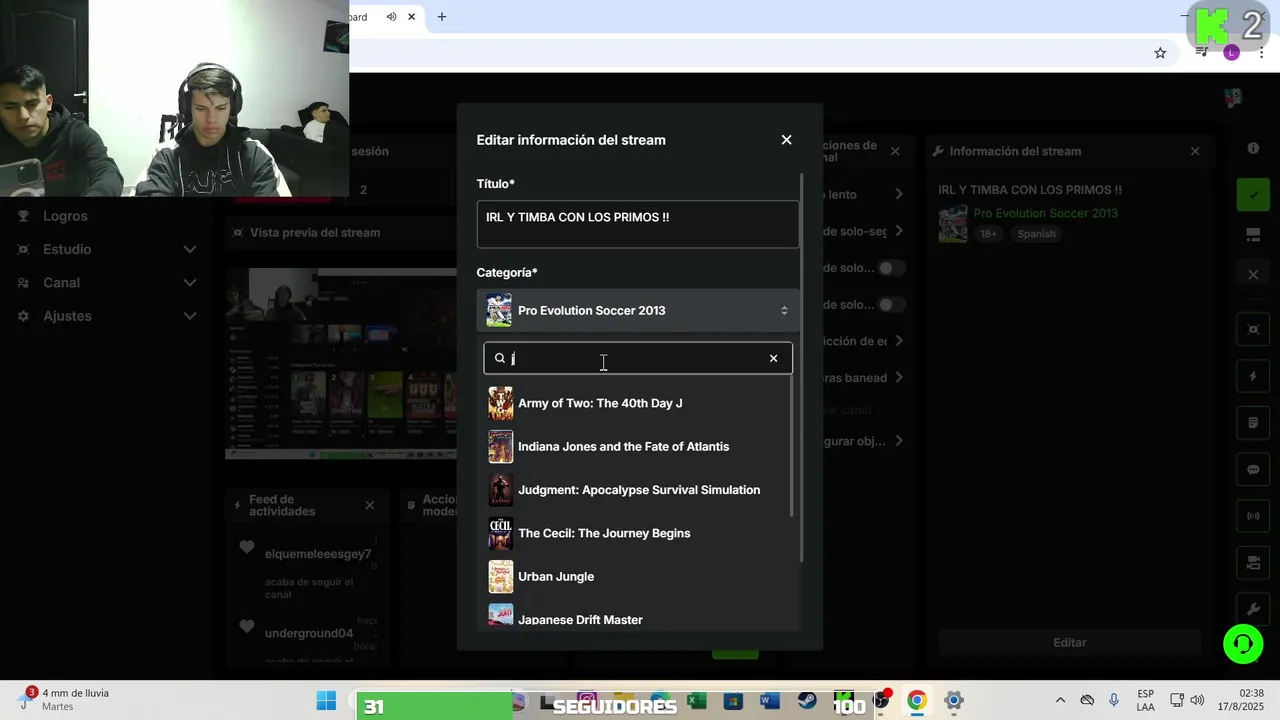This screenshot has height=720, width=1280.
Task: Click Army of Two game cover thumbnail
Action: click(x=500, y=403)
